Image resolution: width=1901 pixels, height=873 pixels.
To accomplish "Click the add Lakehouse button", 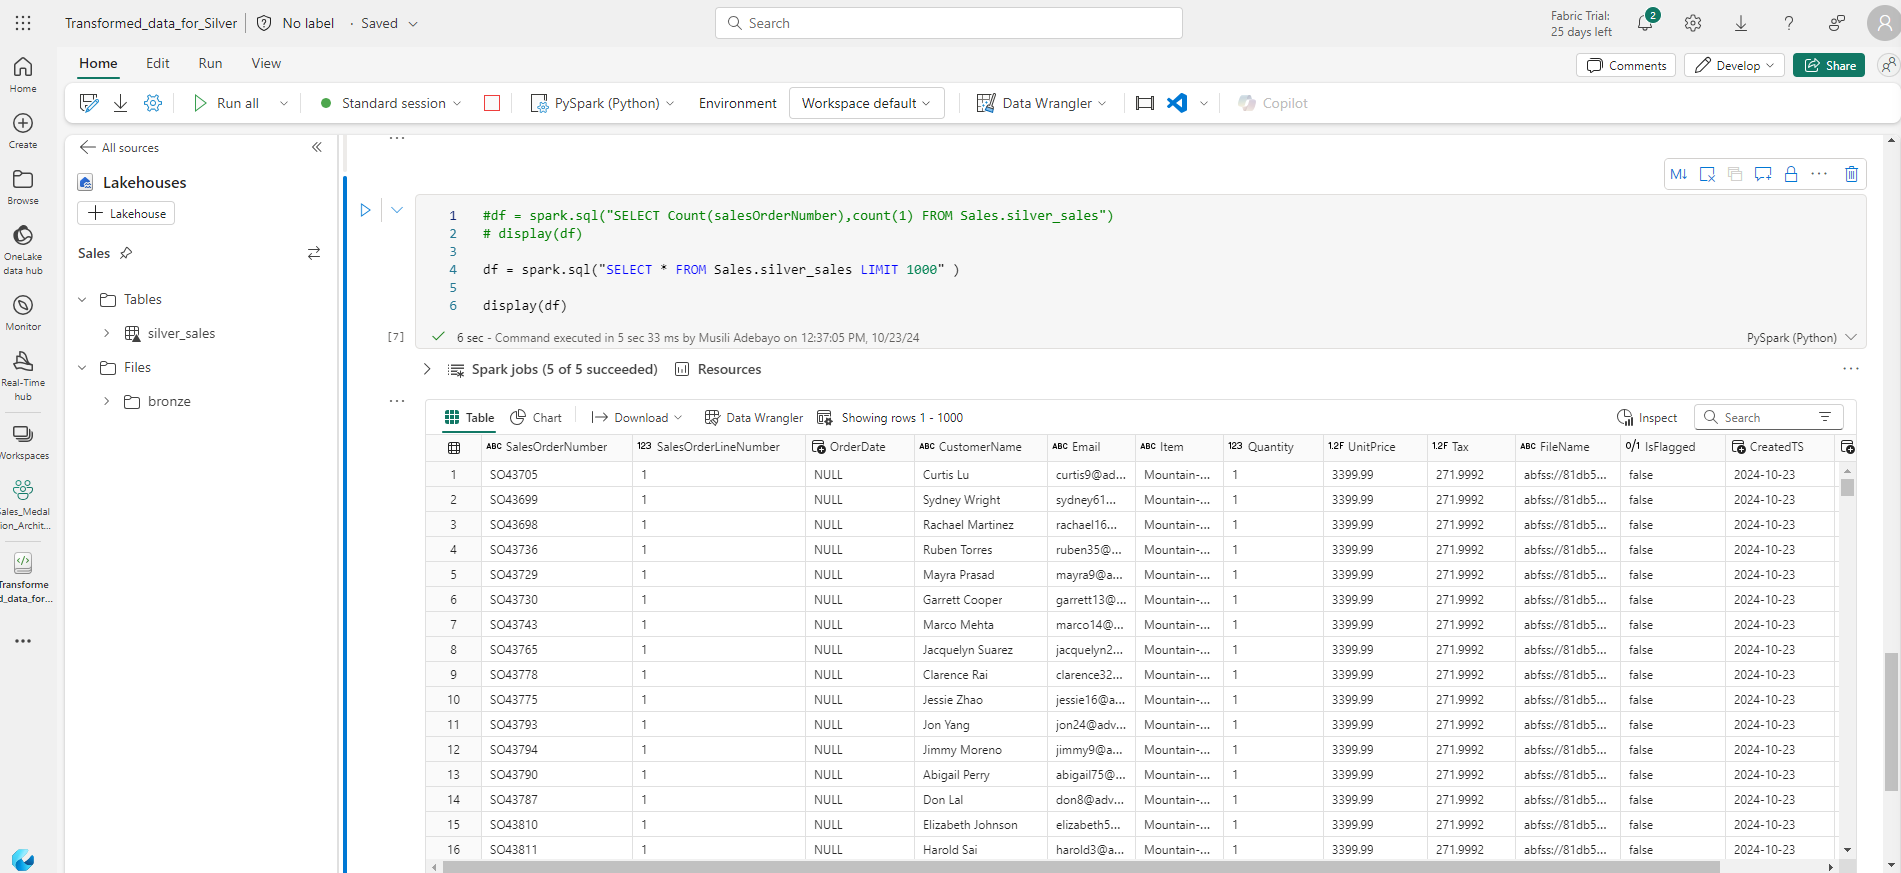I will 126,213.
